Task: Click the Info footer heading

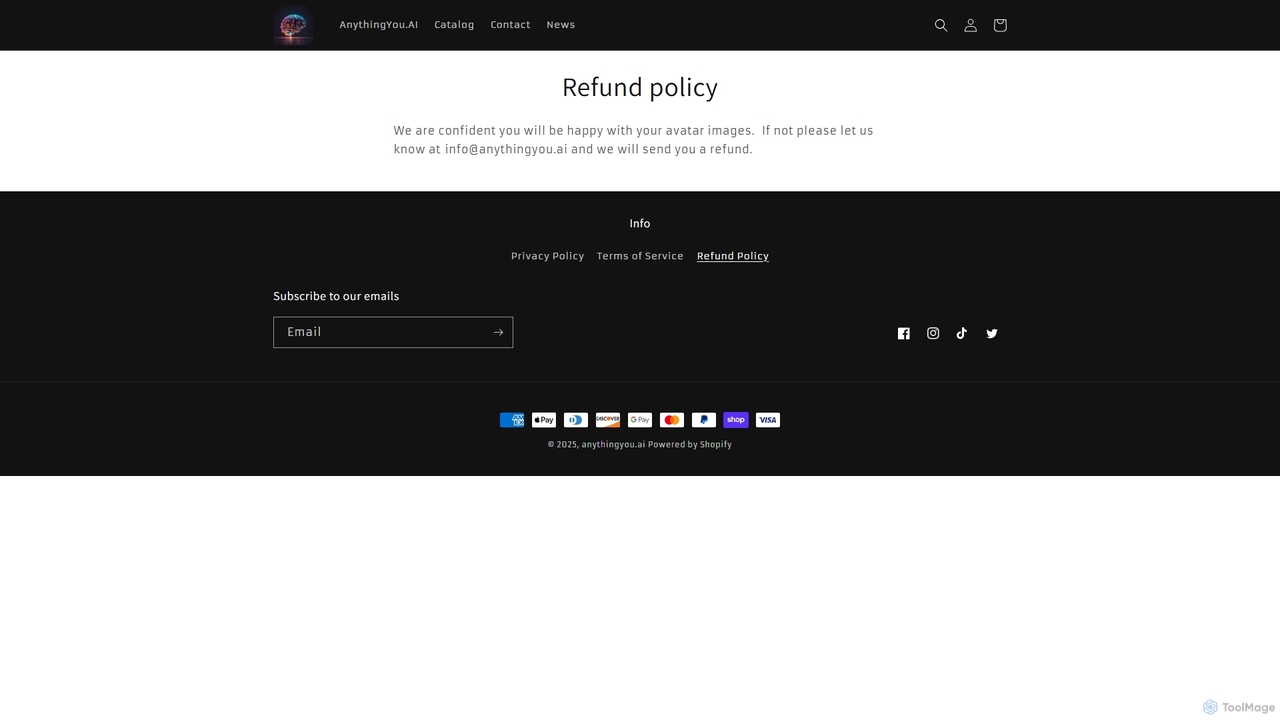Action: (640, 224)
